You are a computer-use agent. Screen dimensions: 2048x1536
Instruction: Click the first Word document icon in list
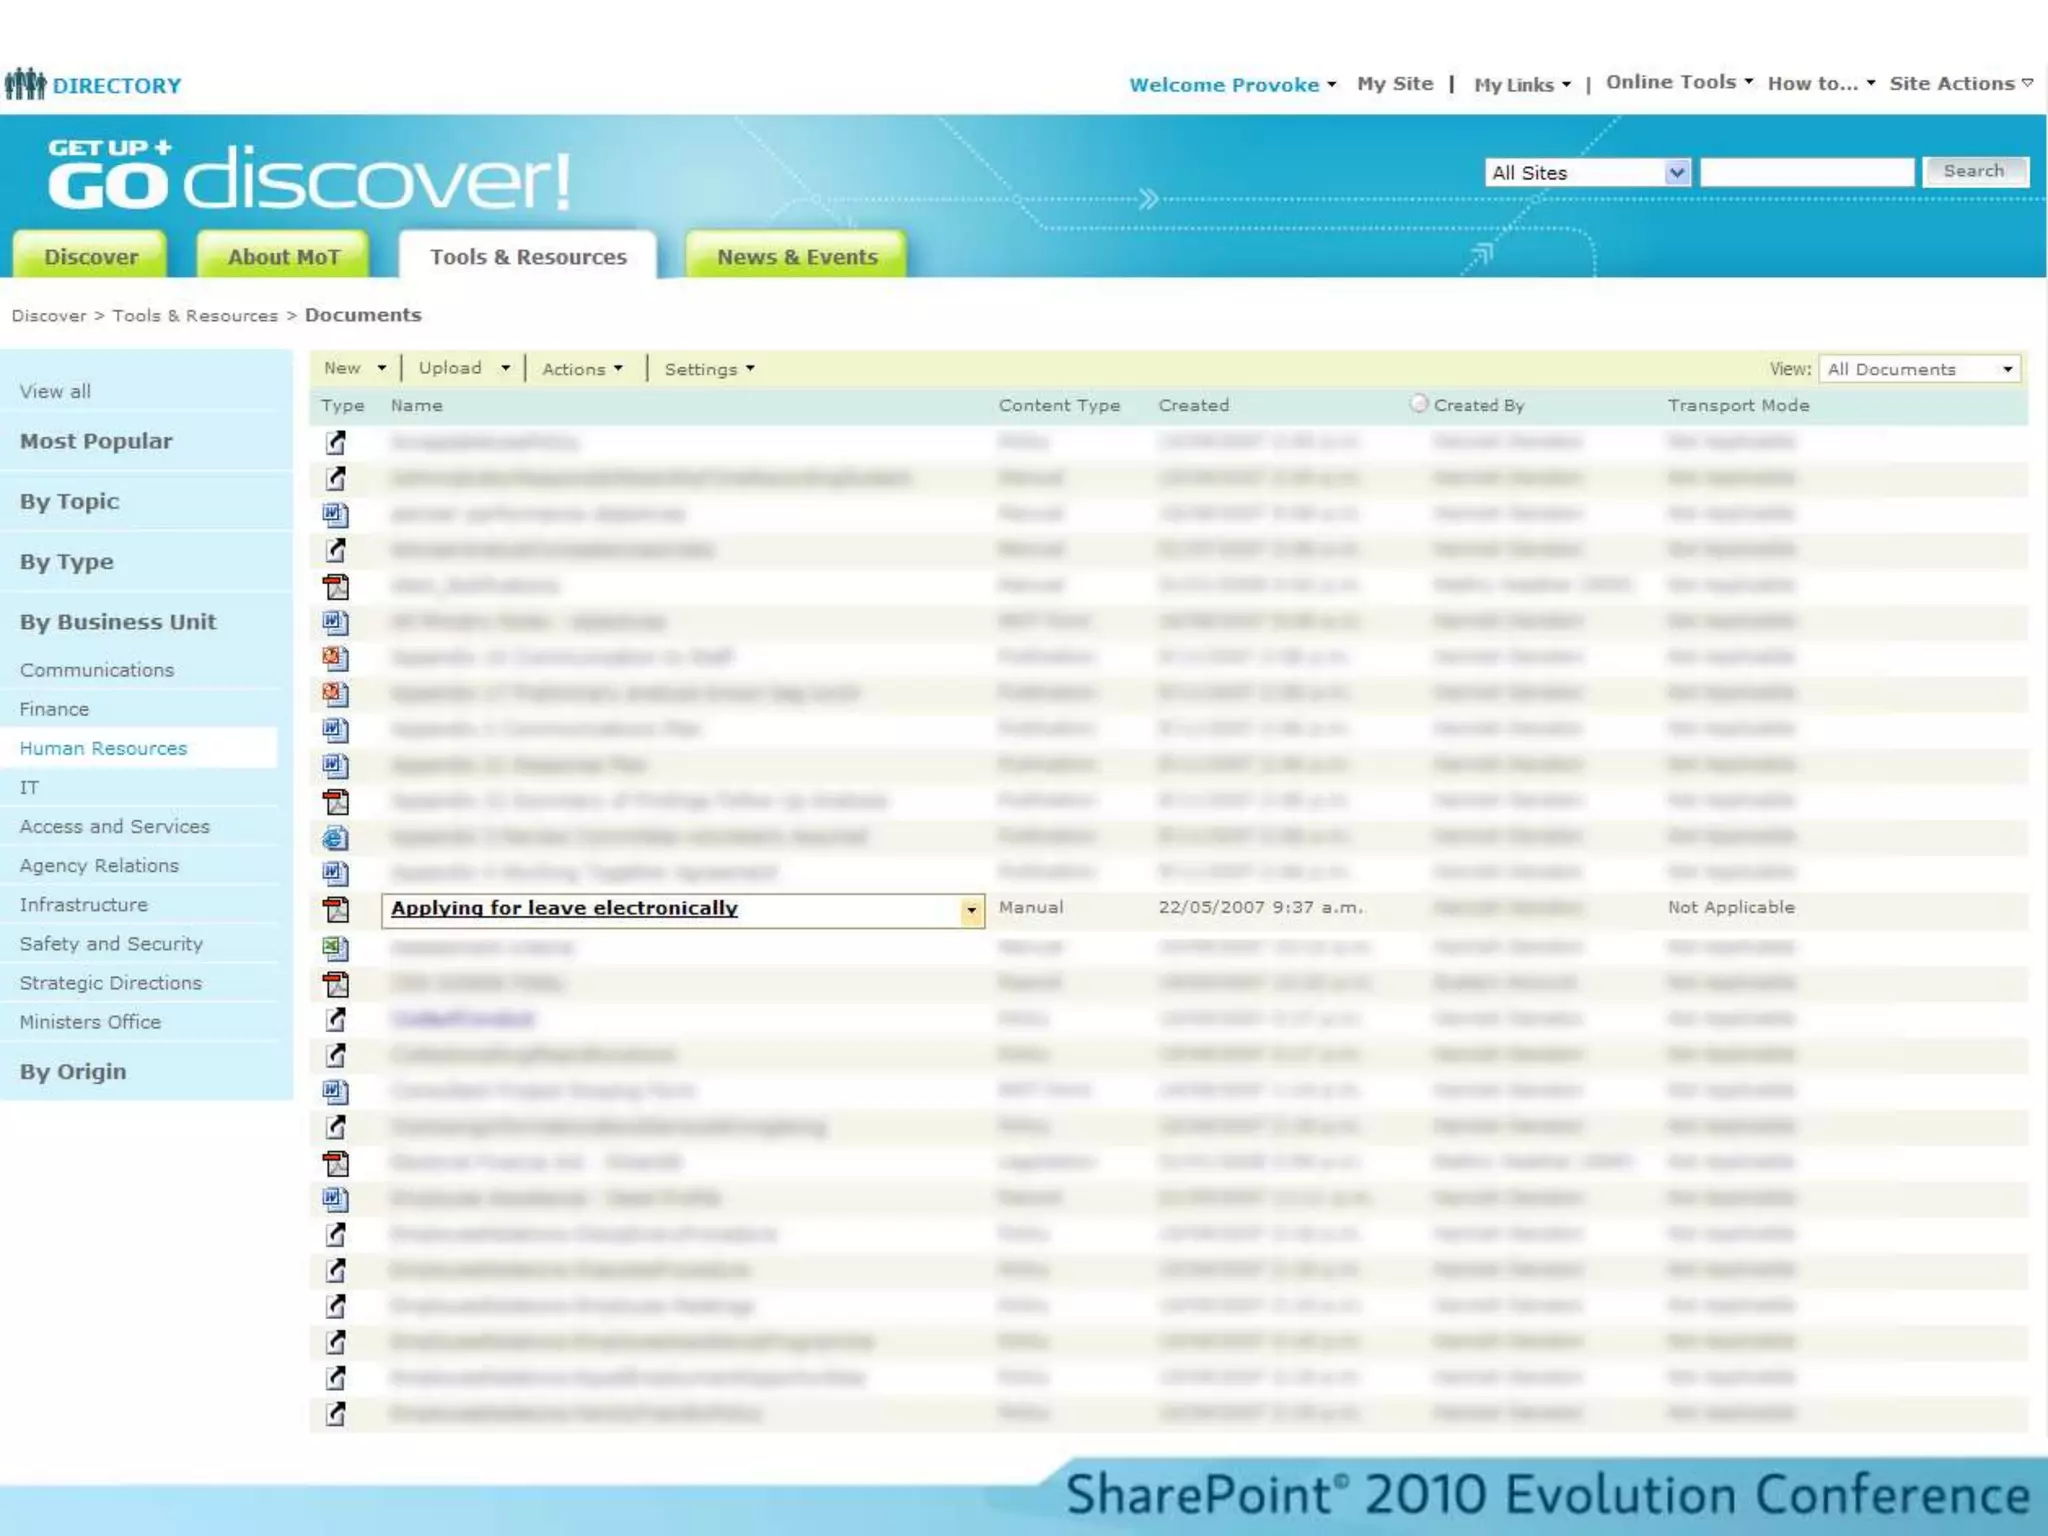point(335,514)
